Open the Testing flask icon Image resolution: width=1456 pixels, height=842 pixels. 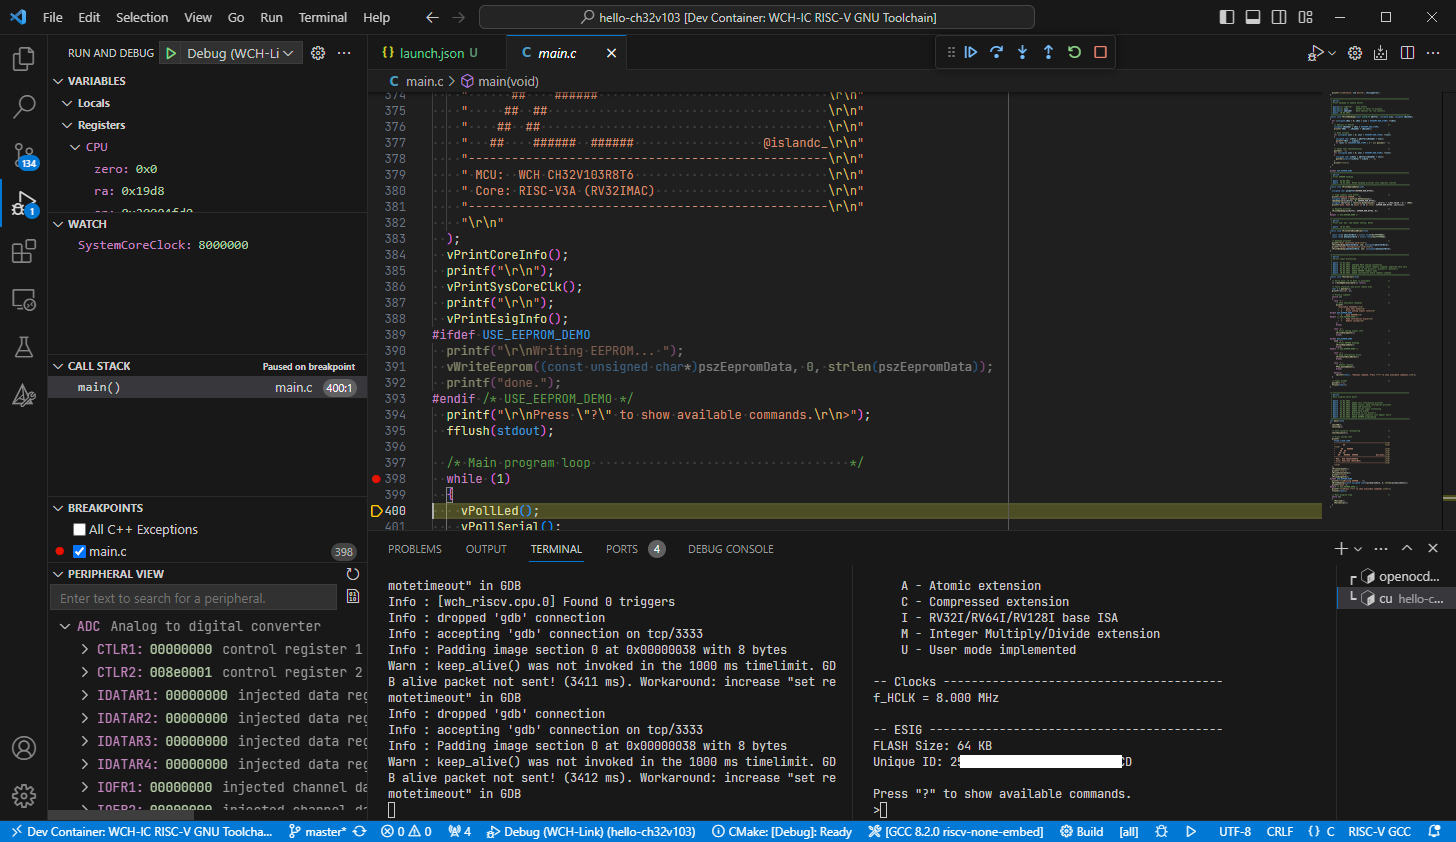coord(24,347)
